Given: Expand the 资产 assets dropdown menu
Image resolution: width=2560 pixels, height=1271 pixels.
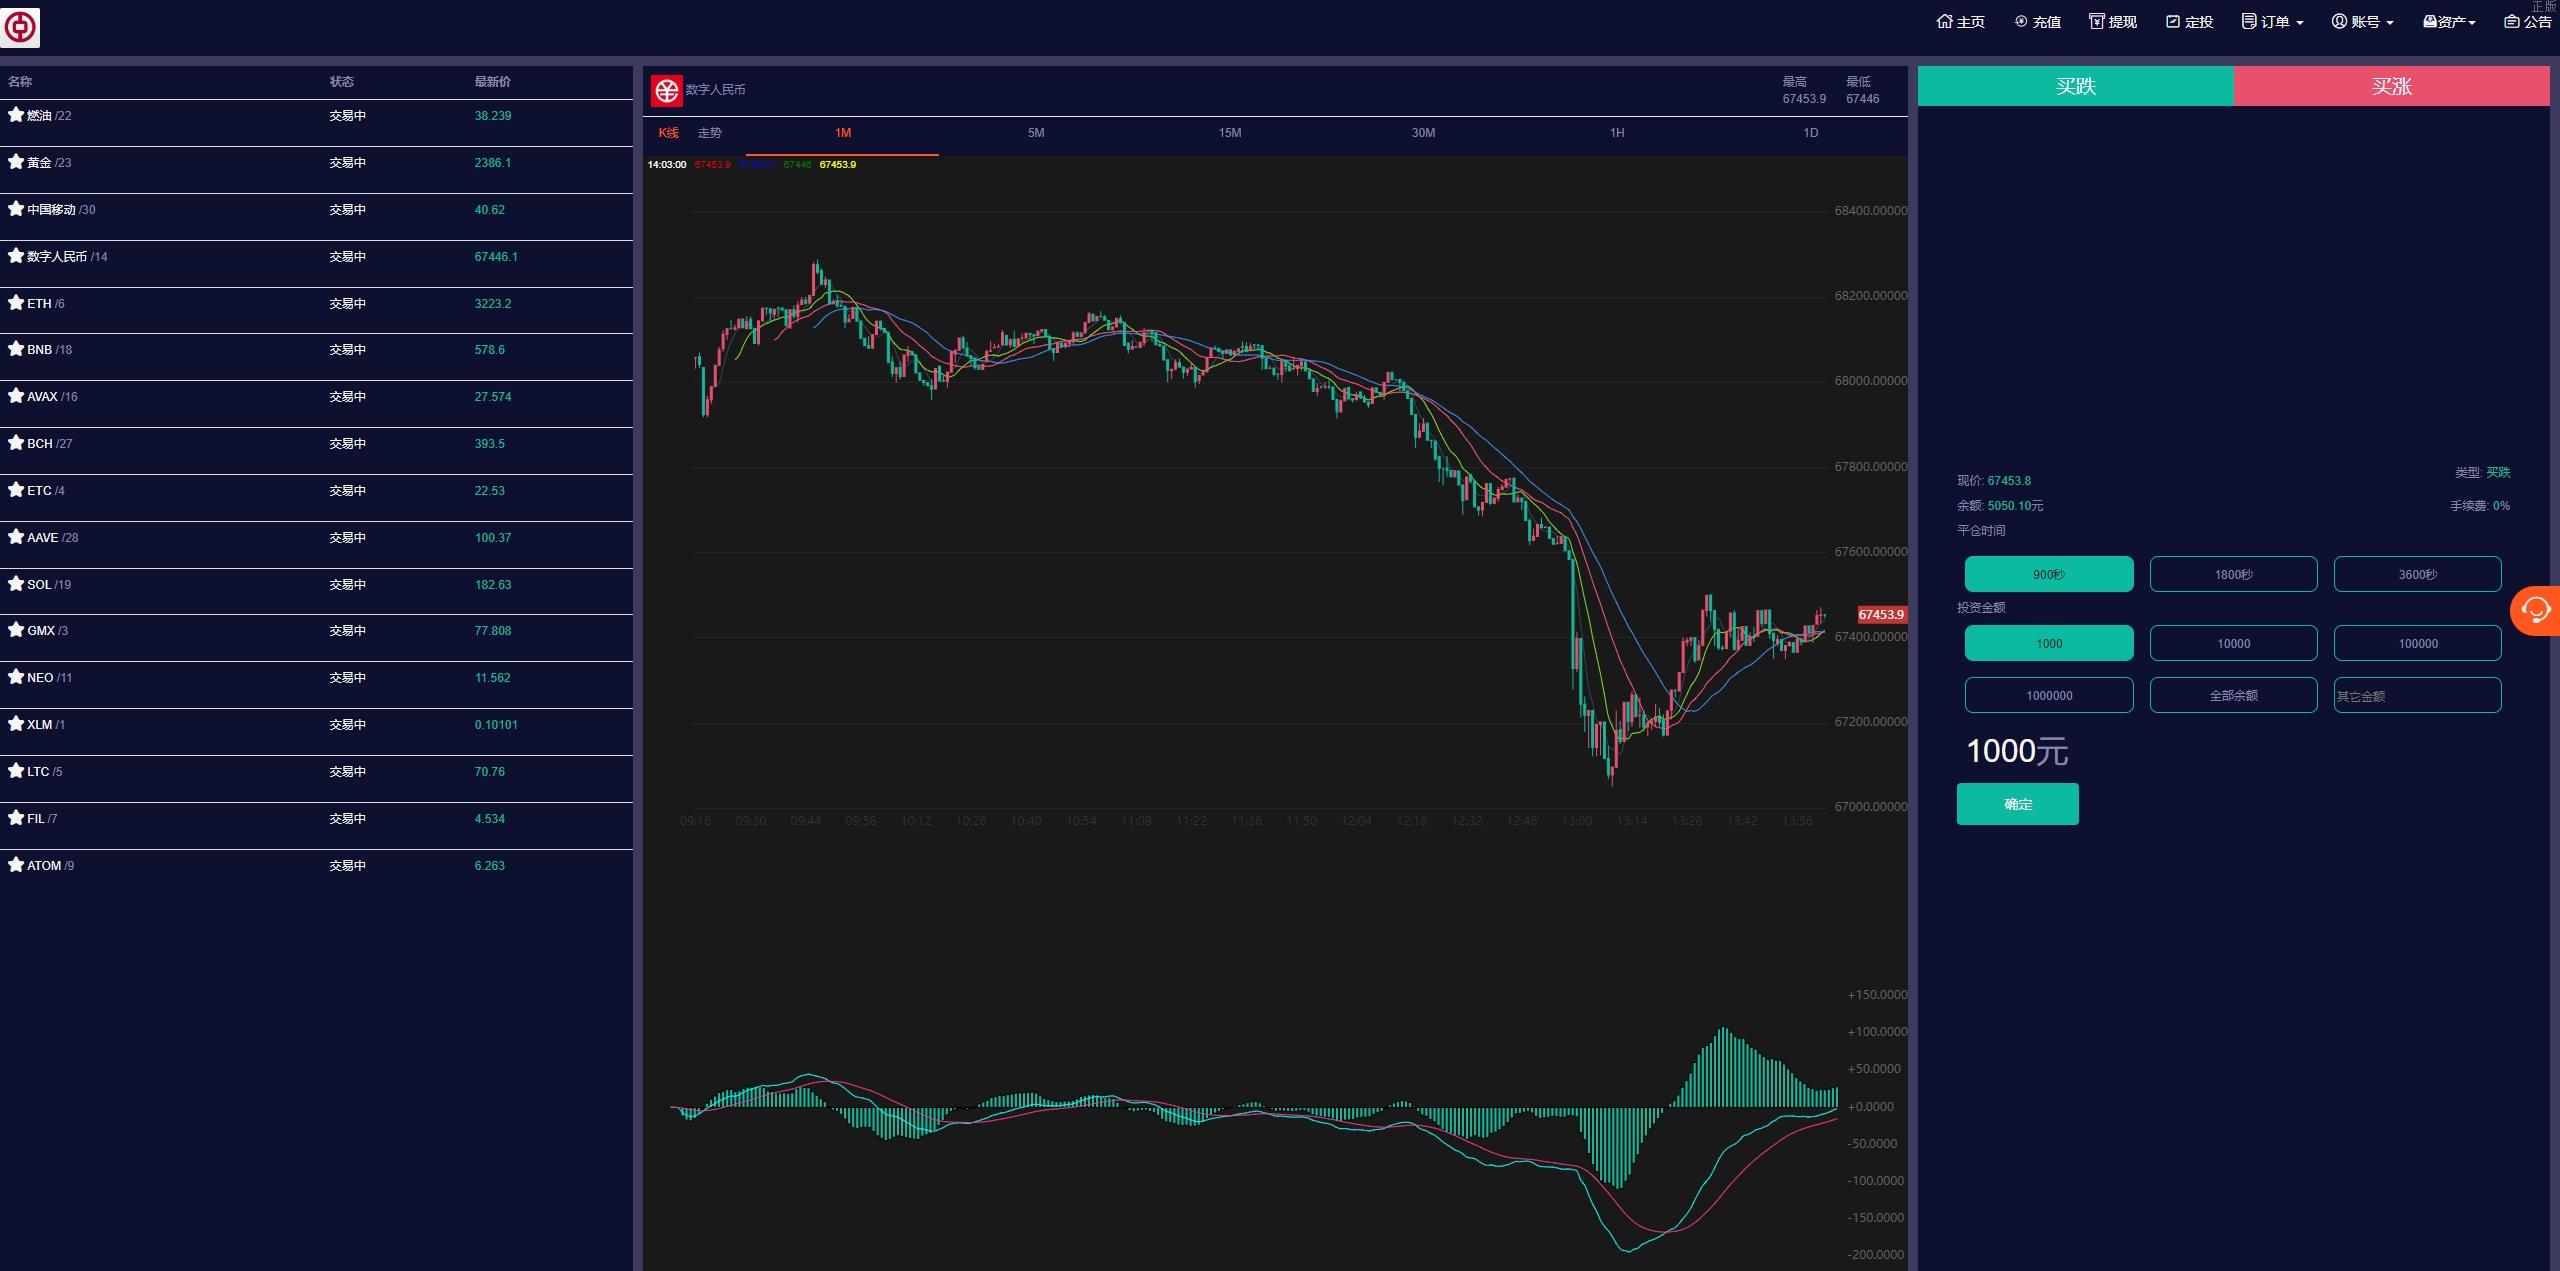Looking at the screenshot, I should tap(2449, 22).
